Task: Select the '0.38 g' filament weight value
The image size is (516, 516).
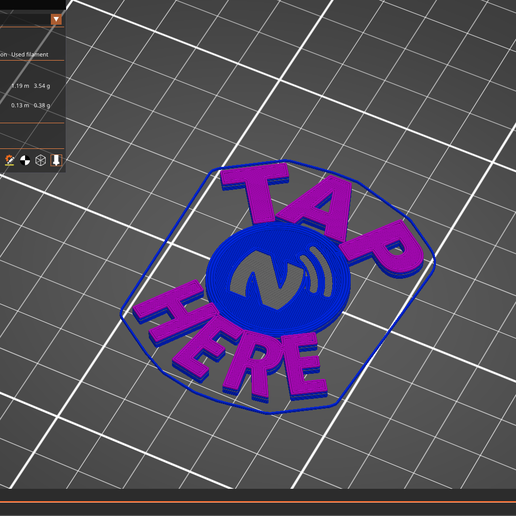Action: tap(42, 105)
